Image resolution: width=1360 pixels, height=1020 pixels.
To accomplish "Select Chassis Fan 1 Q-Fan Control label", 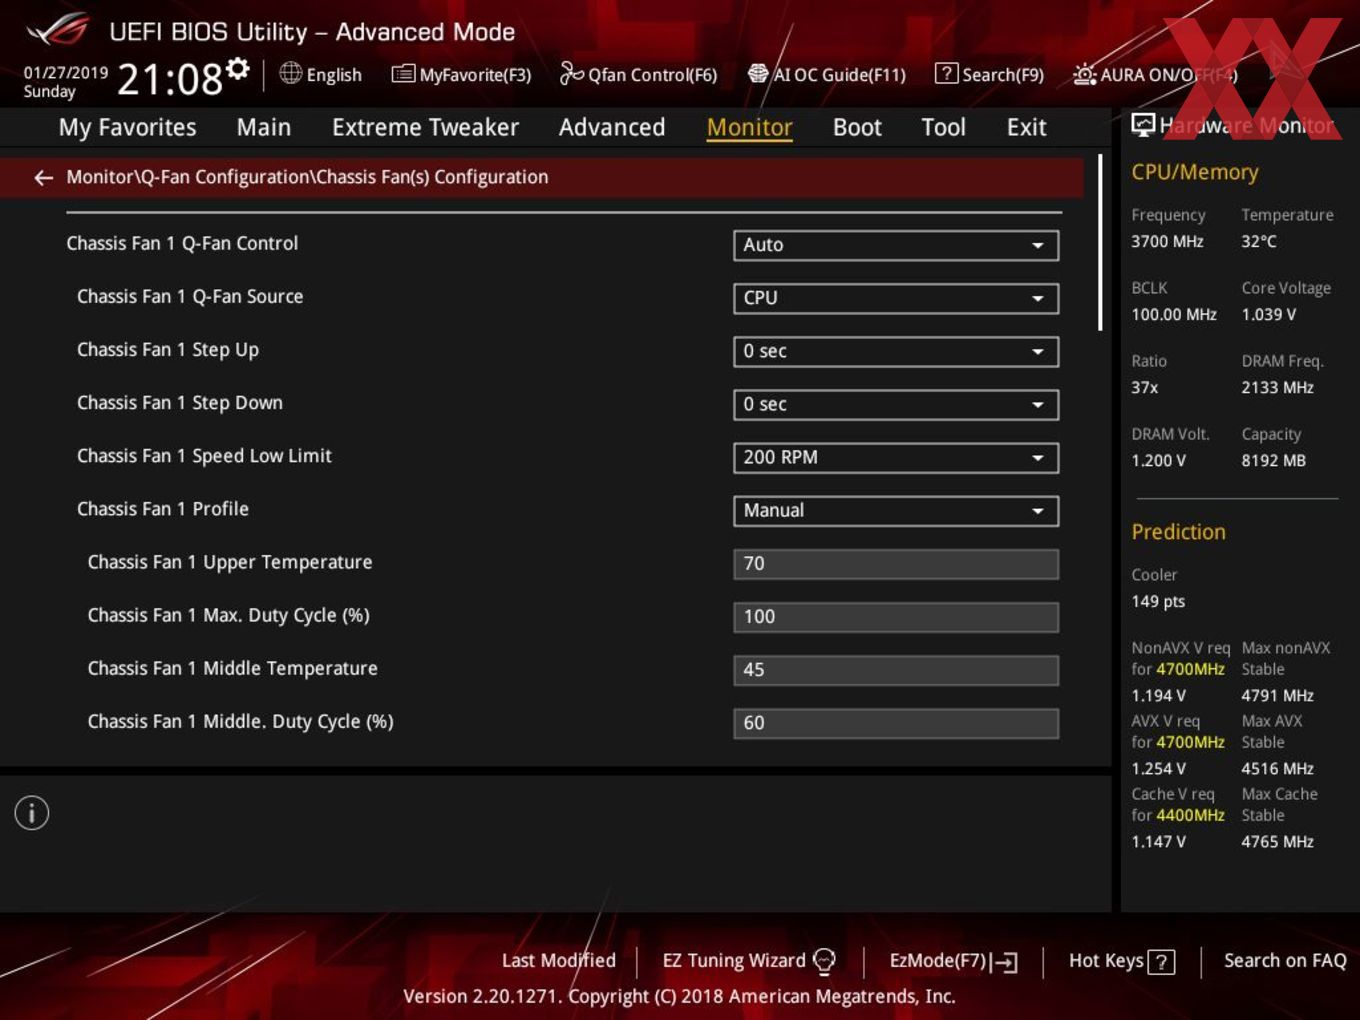I will 182,243.
